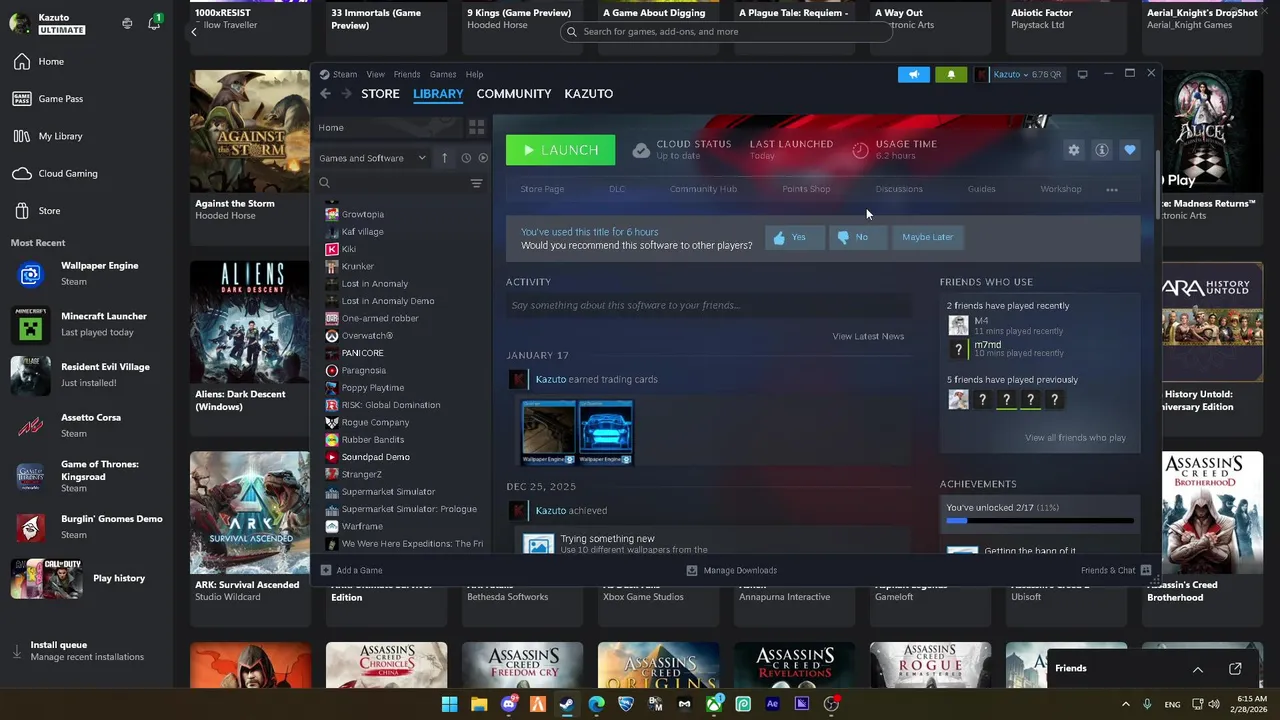Go forward with Steam's forward arrow
1280x720 pixels.
346,94
